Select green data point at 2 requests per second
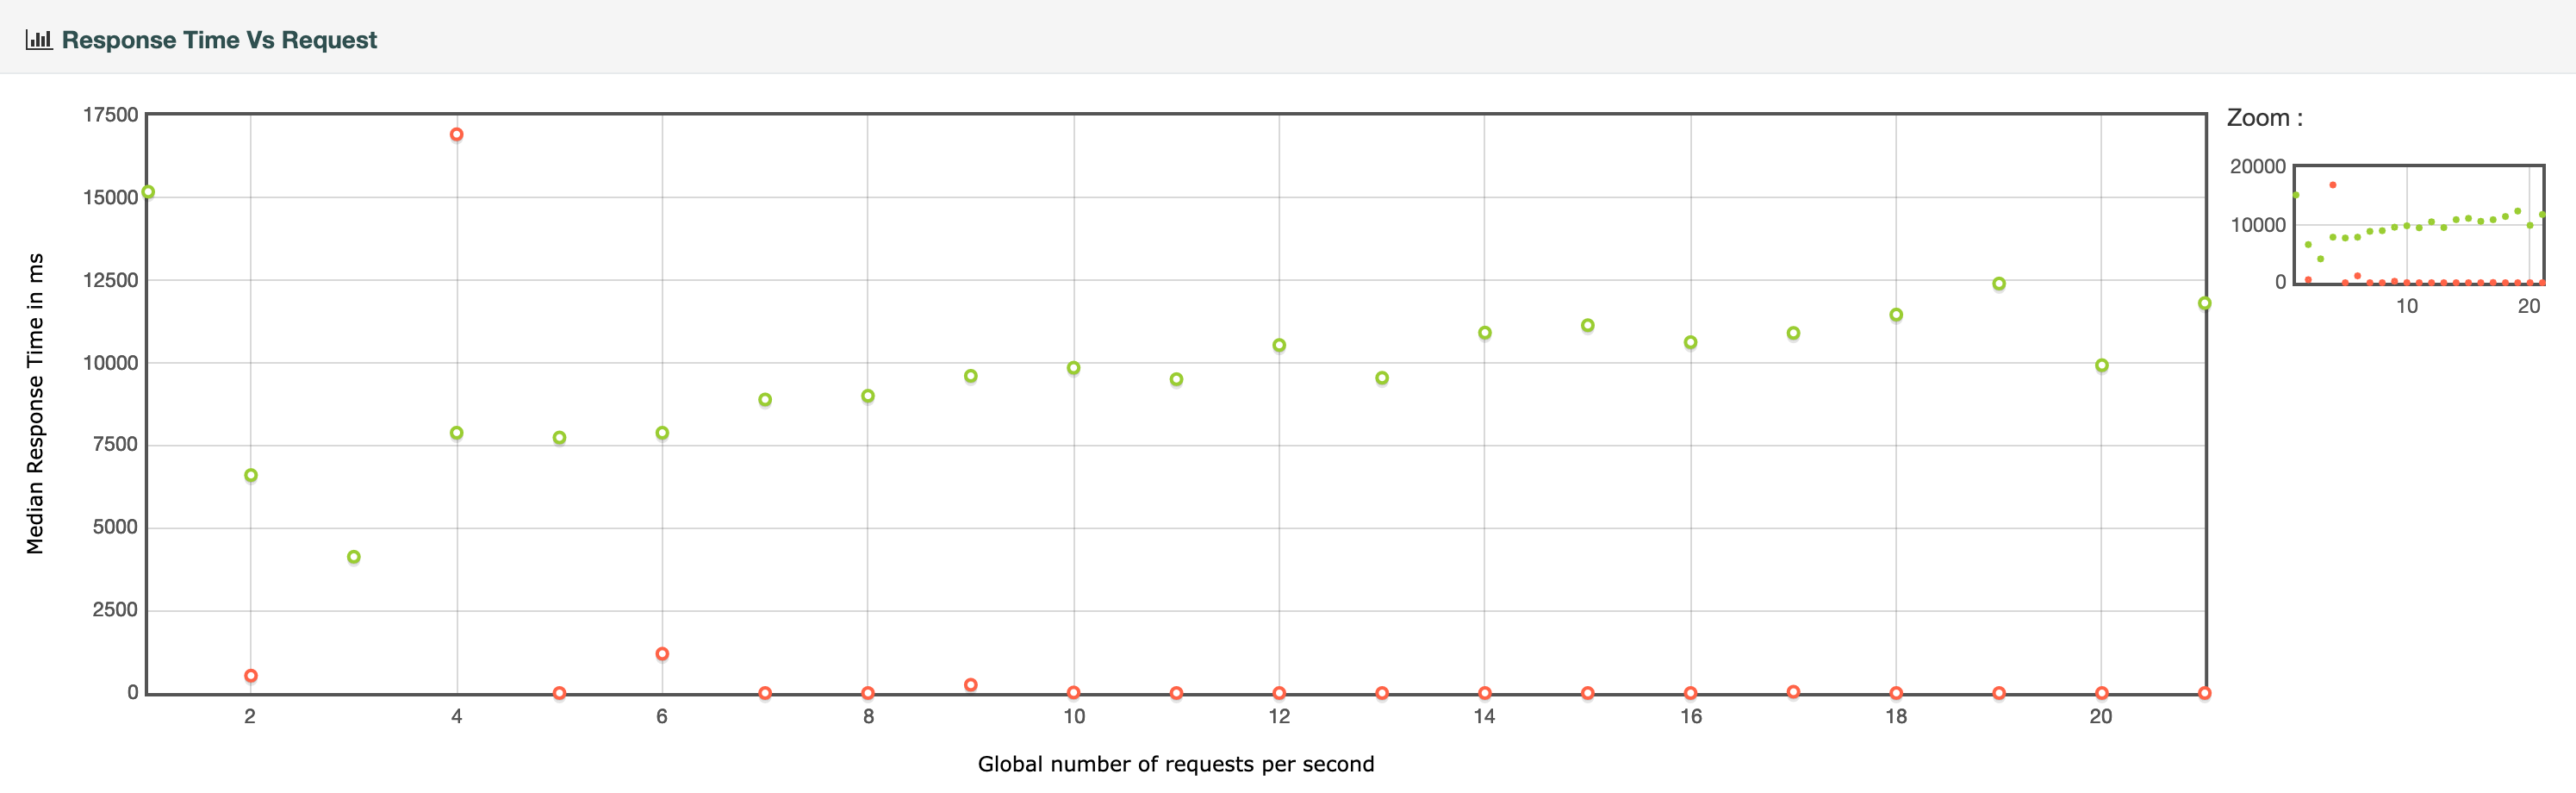 [x=251, y=476]
